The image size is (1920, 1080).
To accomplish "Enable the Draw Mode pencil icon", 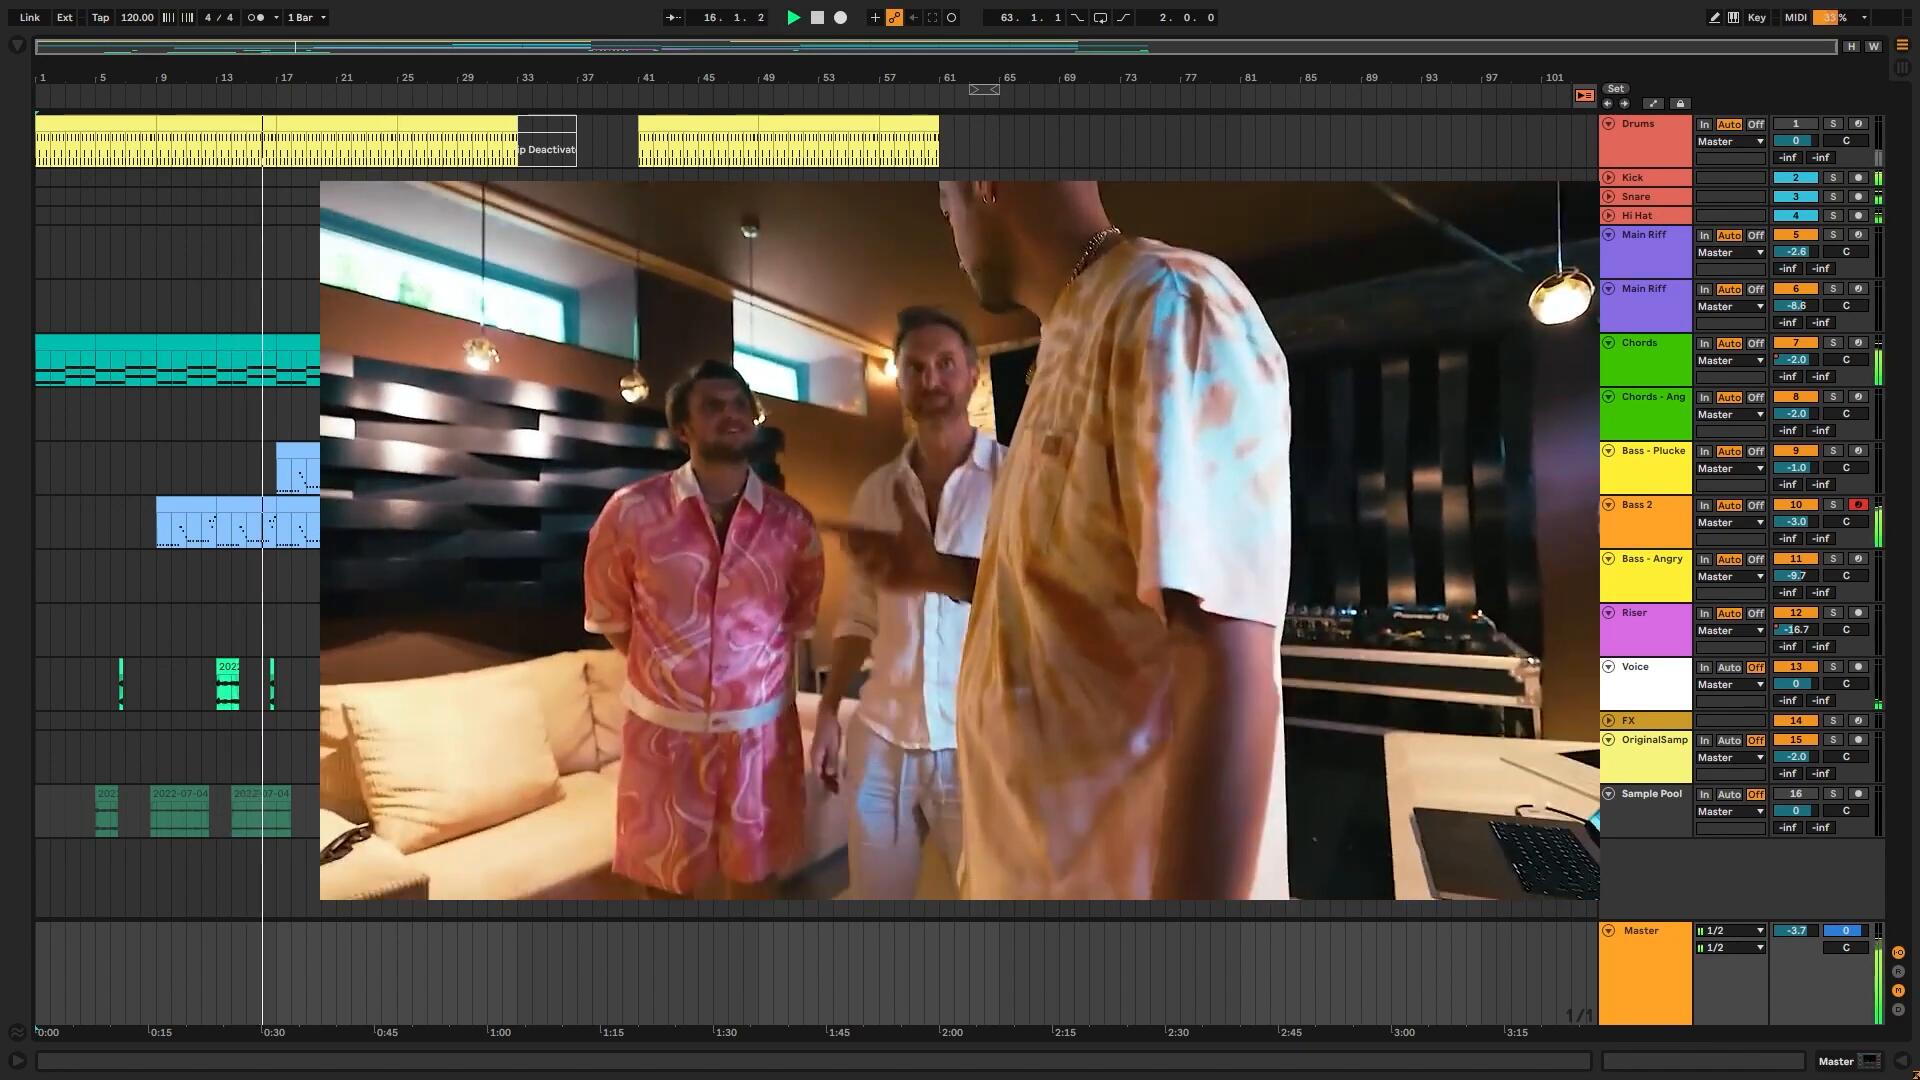I will (1714, 17).
